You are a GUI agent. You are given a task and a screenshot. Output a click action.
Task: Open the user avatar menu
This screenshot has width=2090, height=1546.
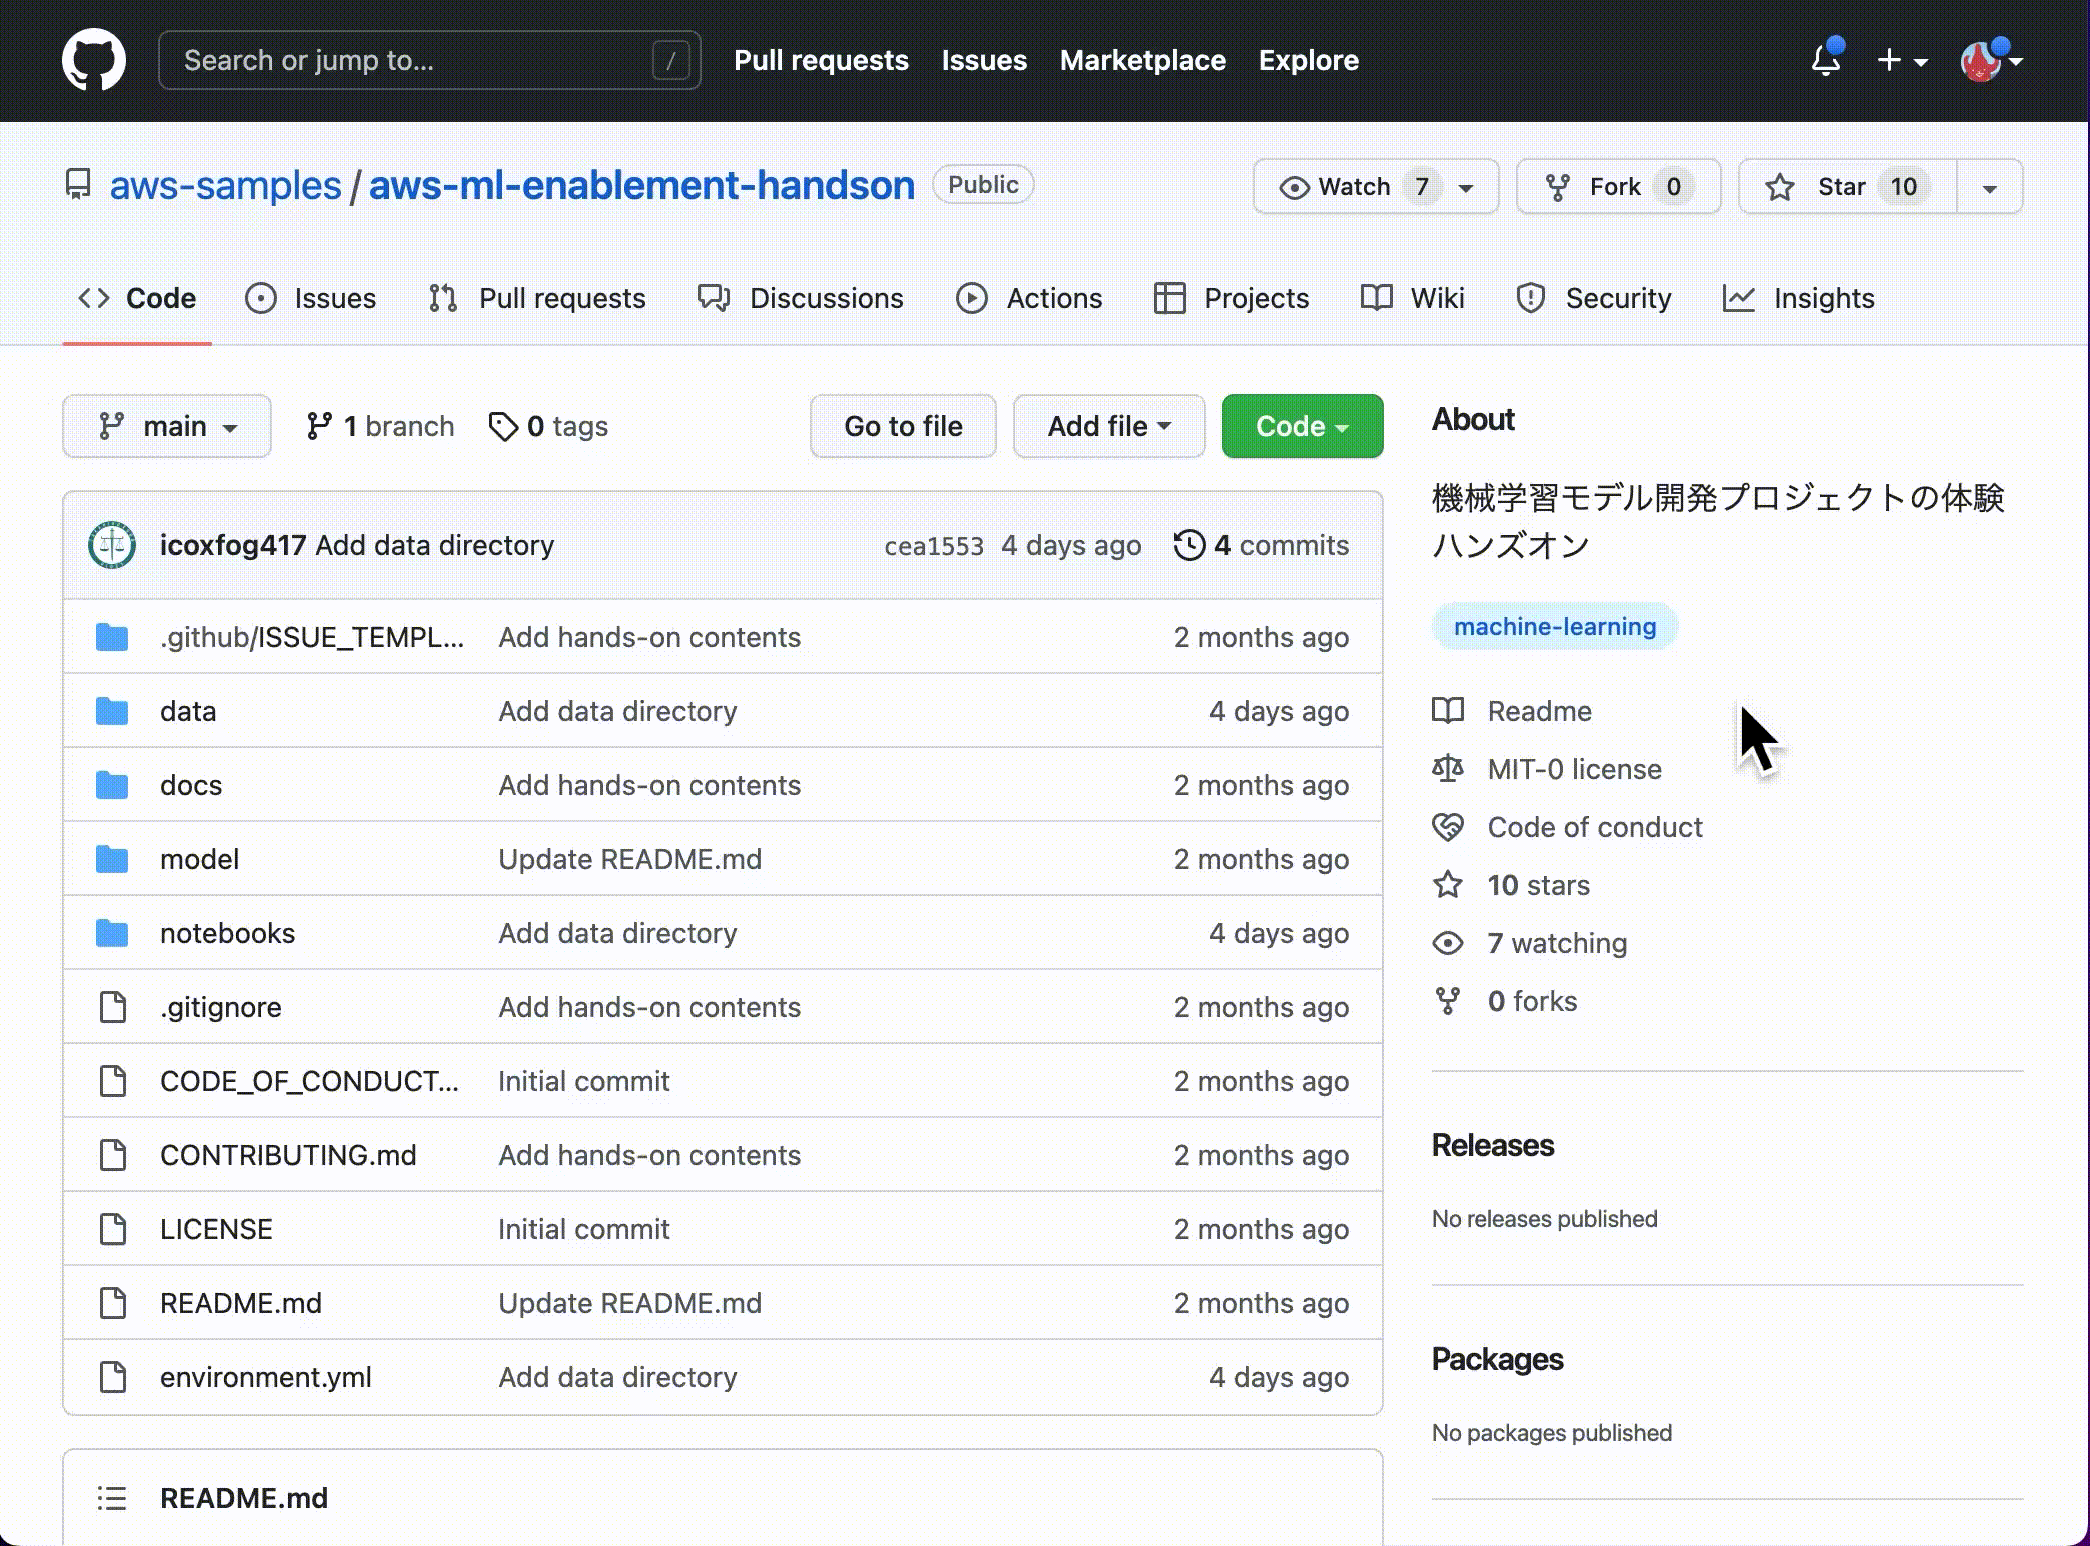pyautogui.click(x=1992, y=60)
